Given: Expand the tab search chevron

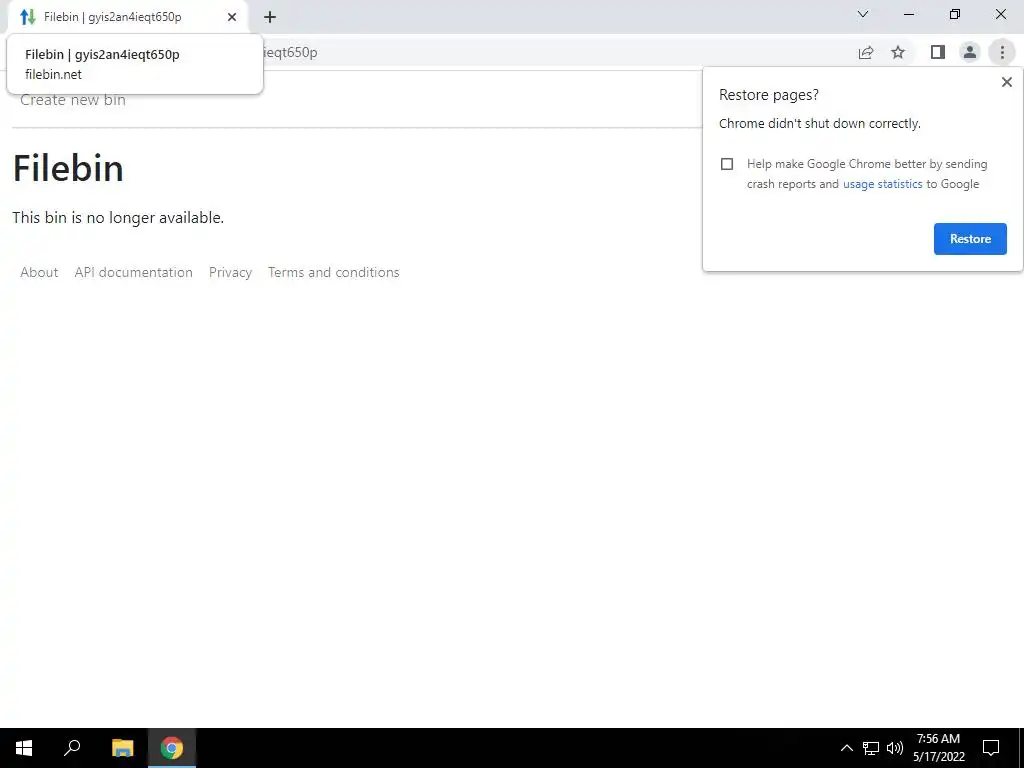Looking at the screenshot, I should (863, 14).
